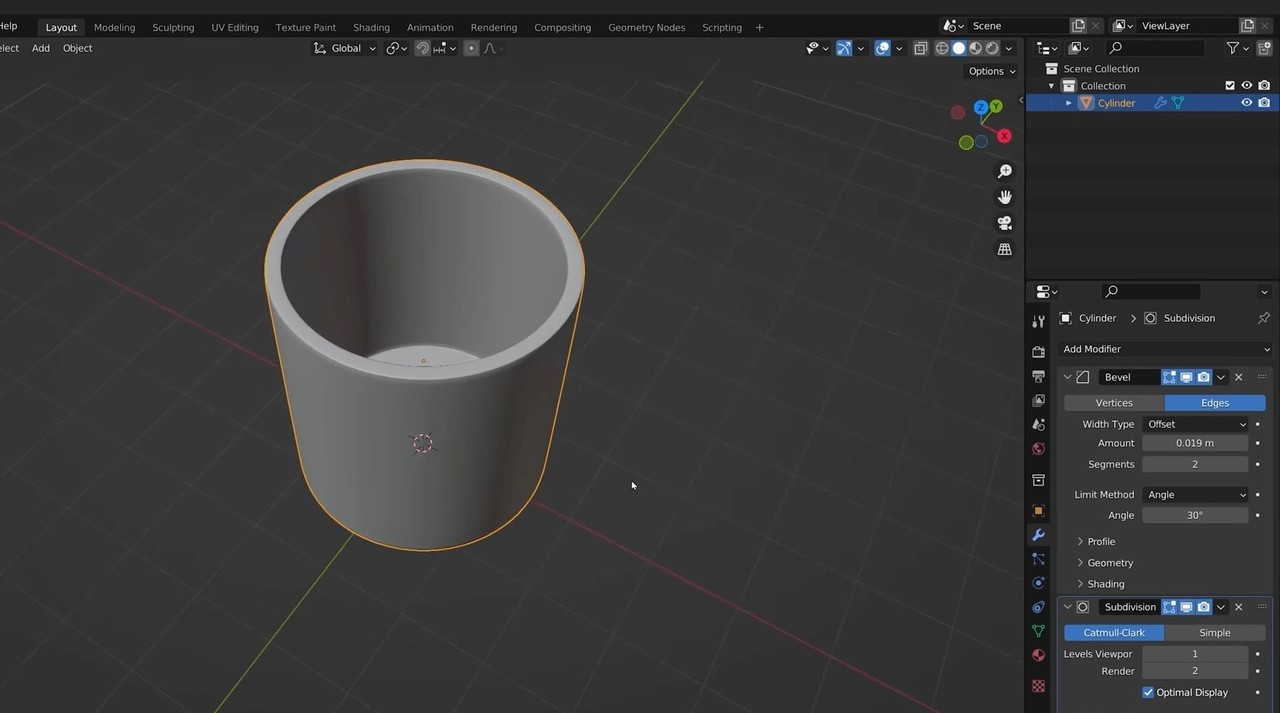Open the outliner filter dropdown
1280x713 pixels.
click(1238, 48)
